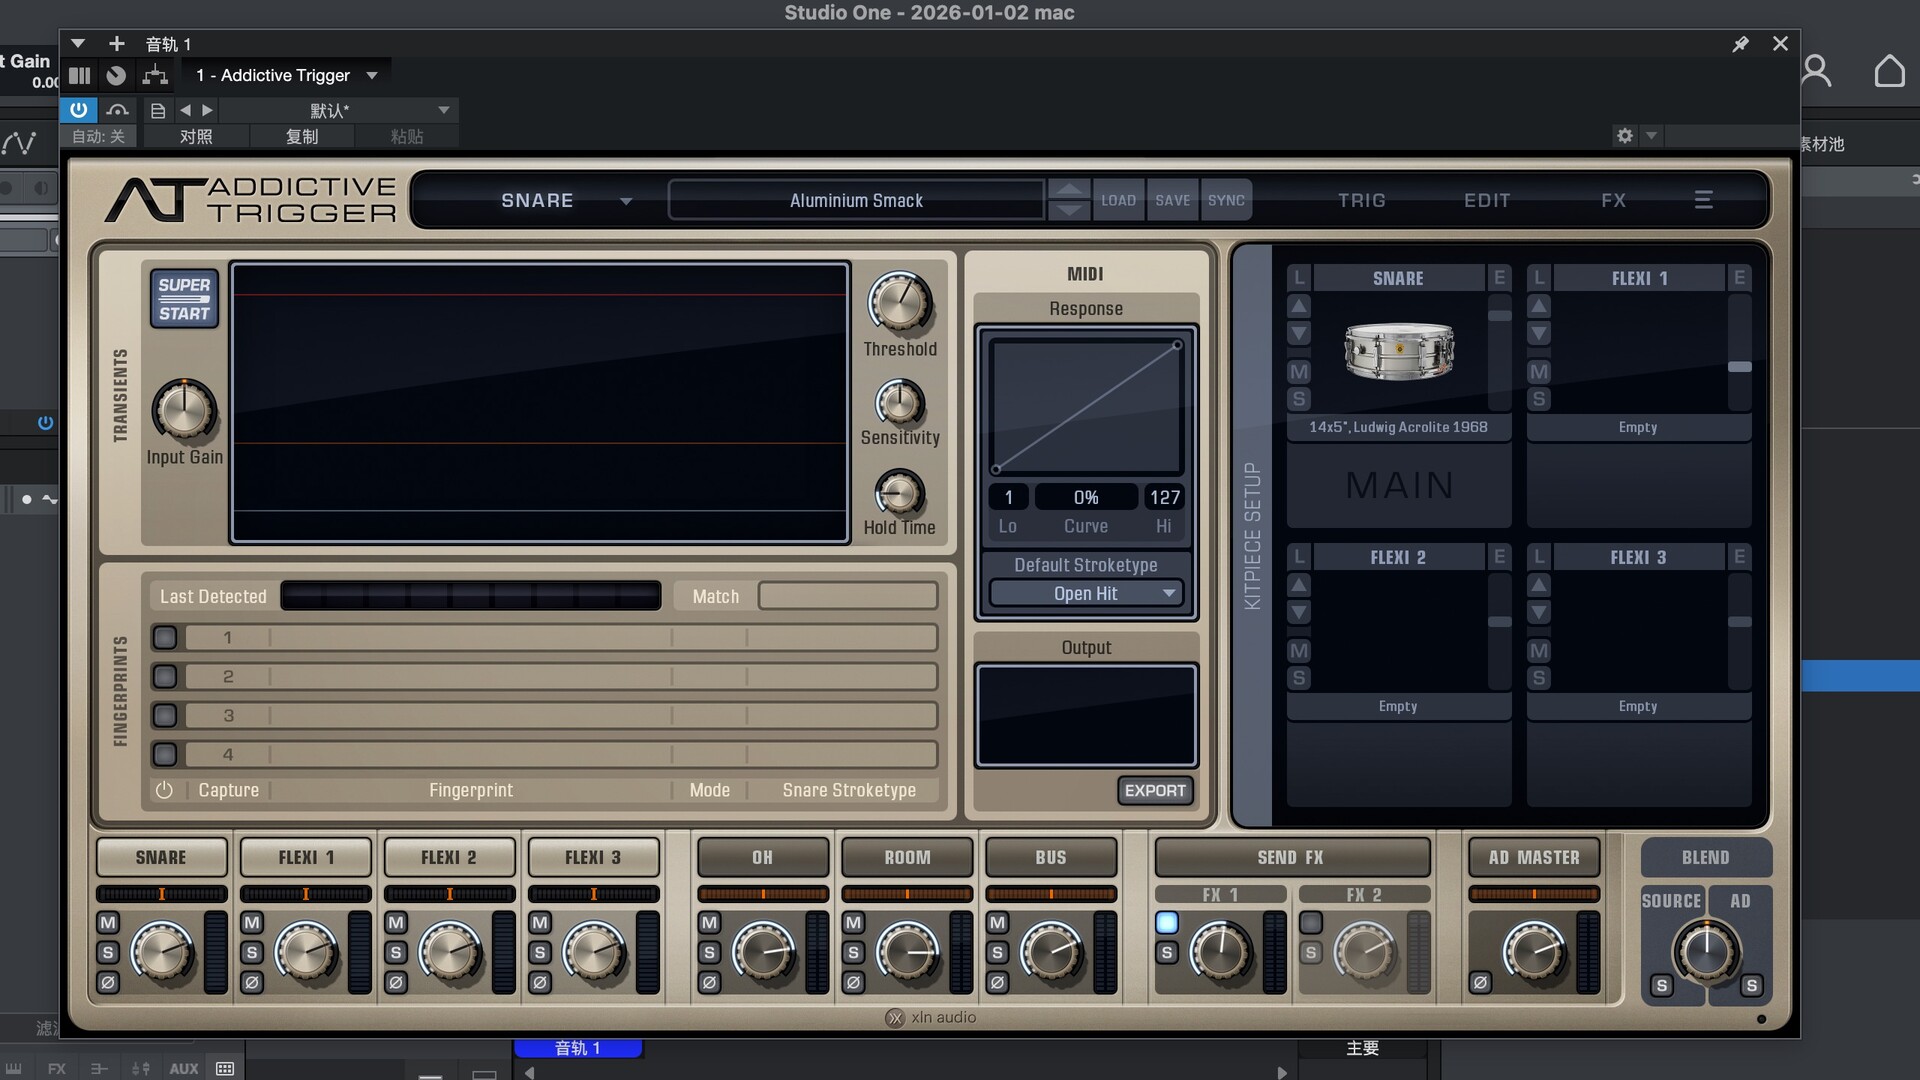This screenshot has height=1080, width=1920.
Task: Click the preset next arrow icon
Action: 207,110
